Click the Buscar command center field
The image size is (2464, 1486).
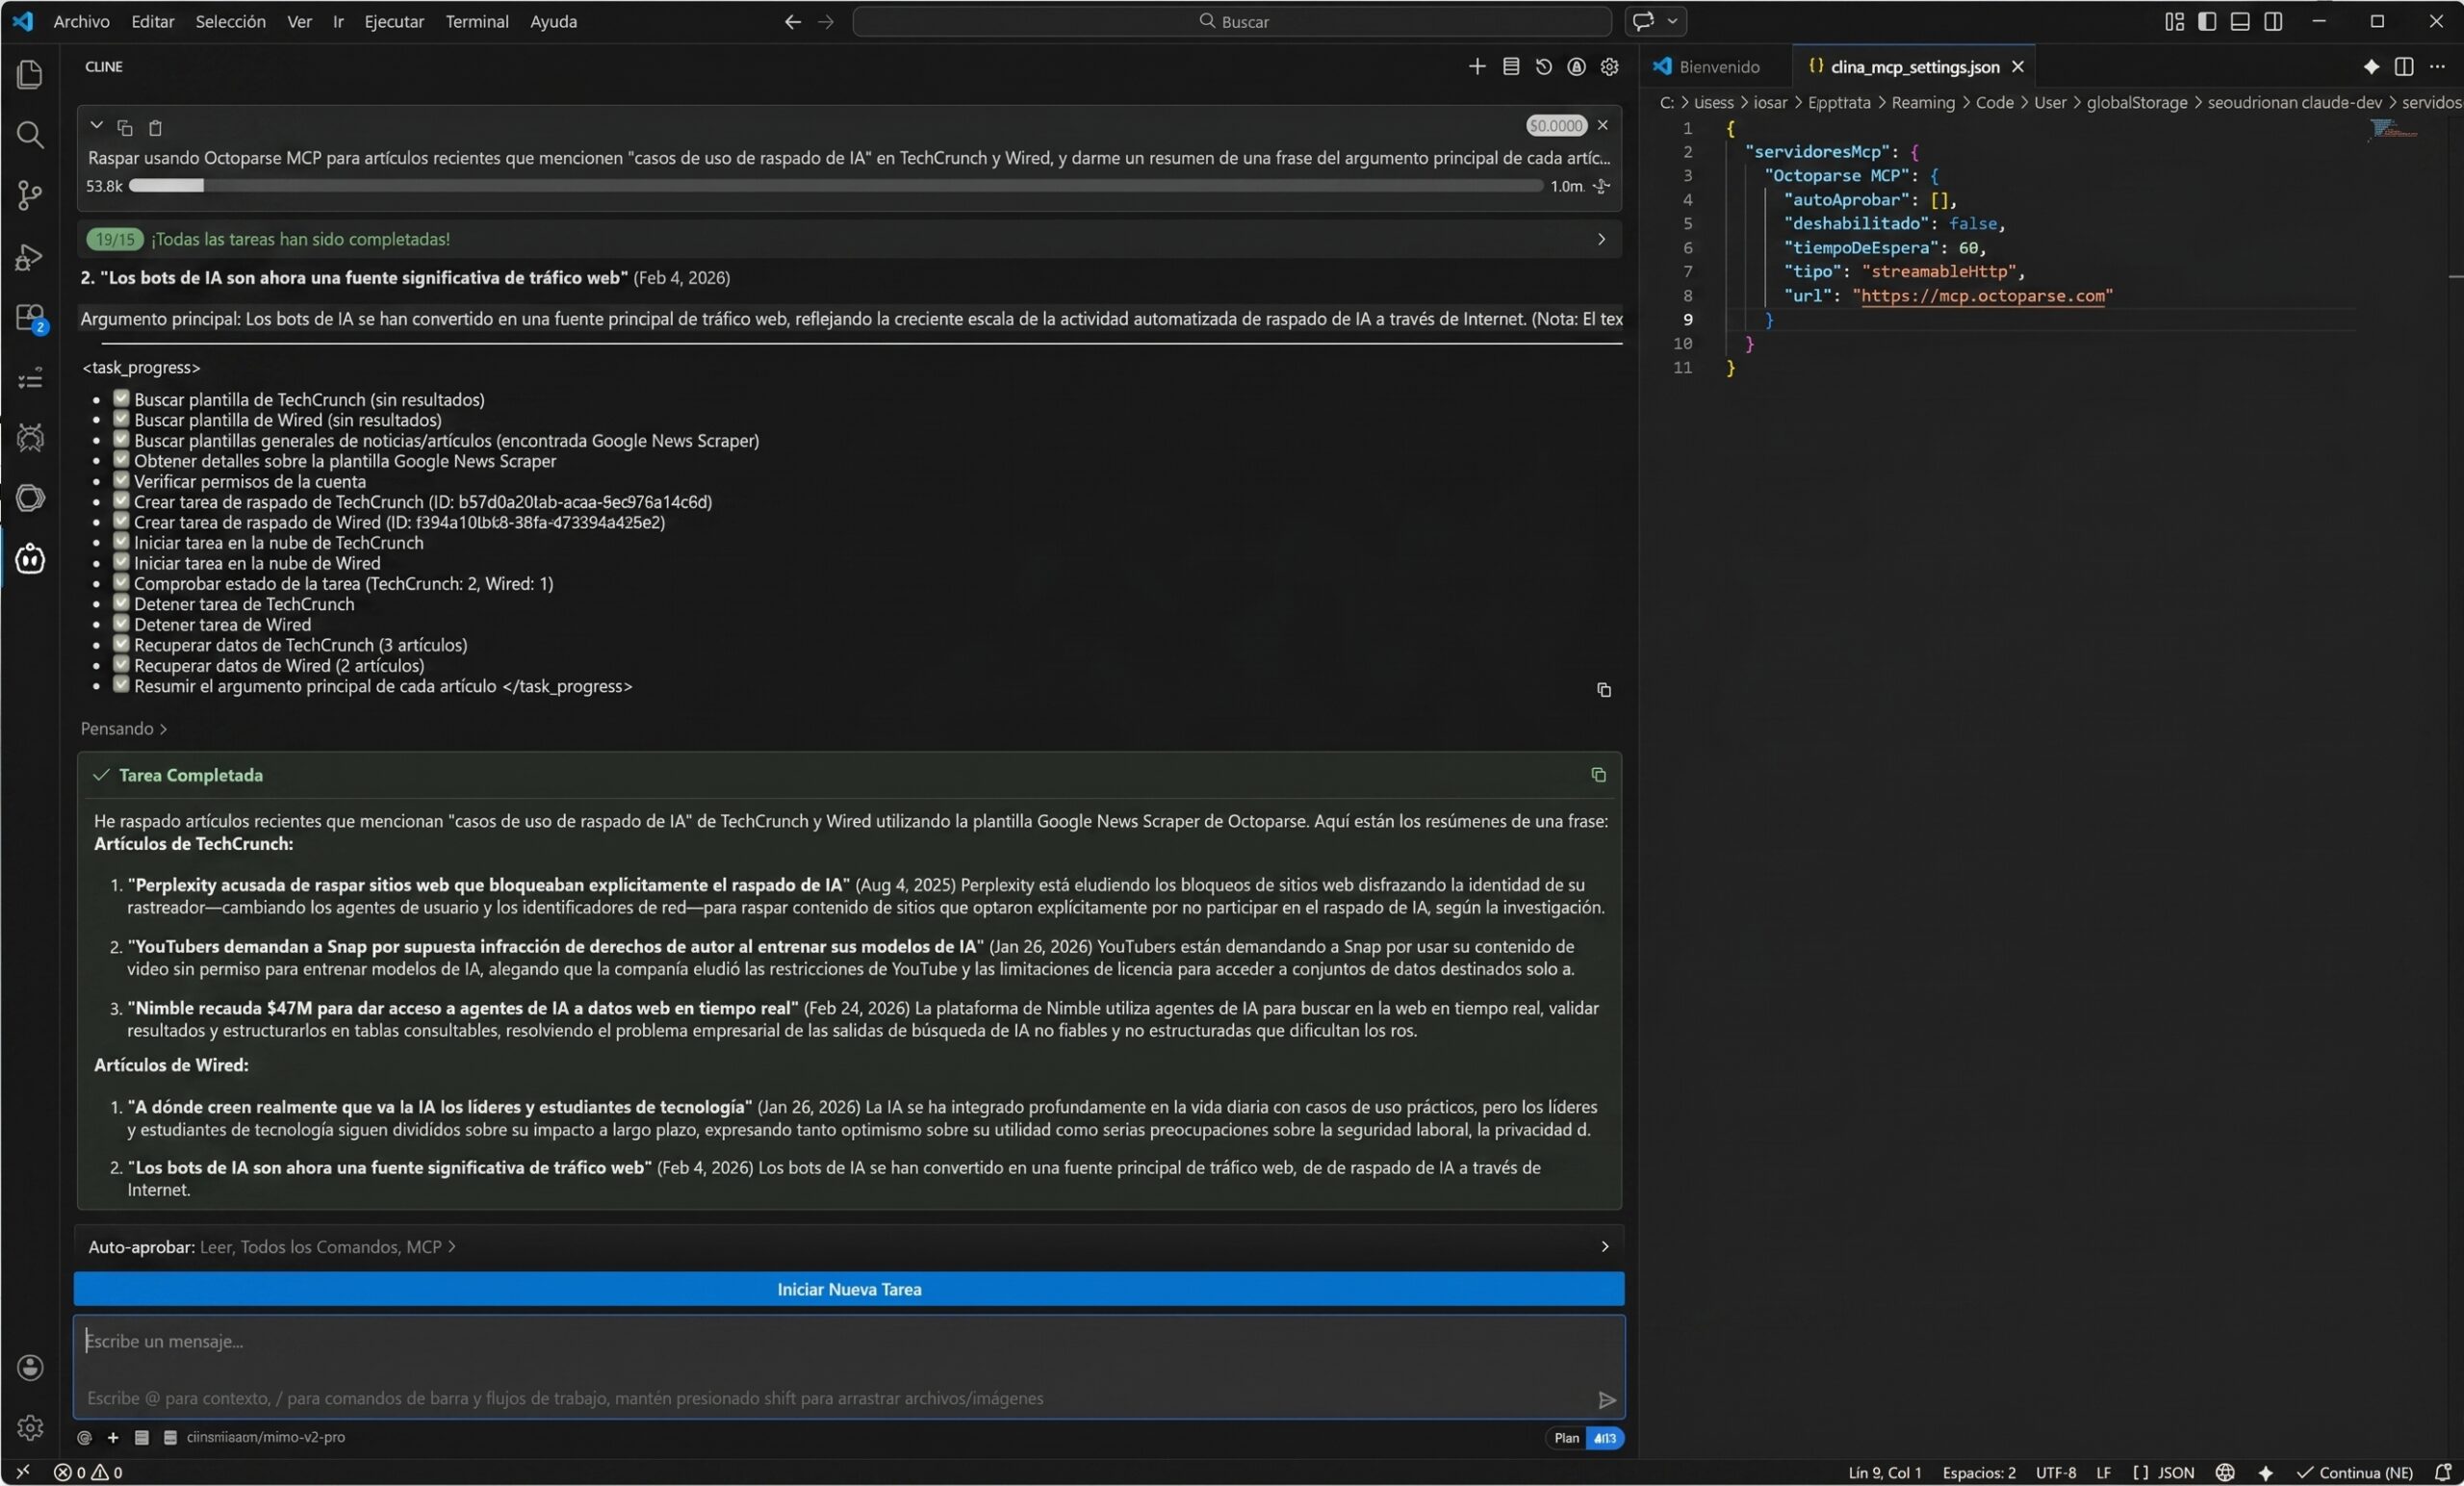[1231, 21]
